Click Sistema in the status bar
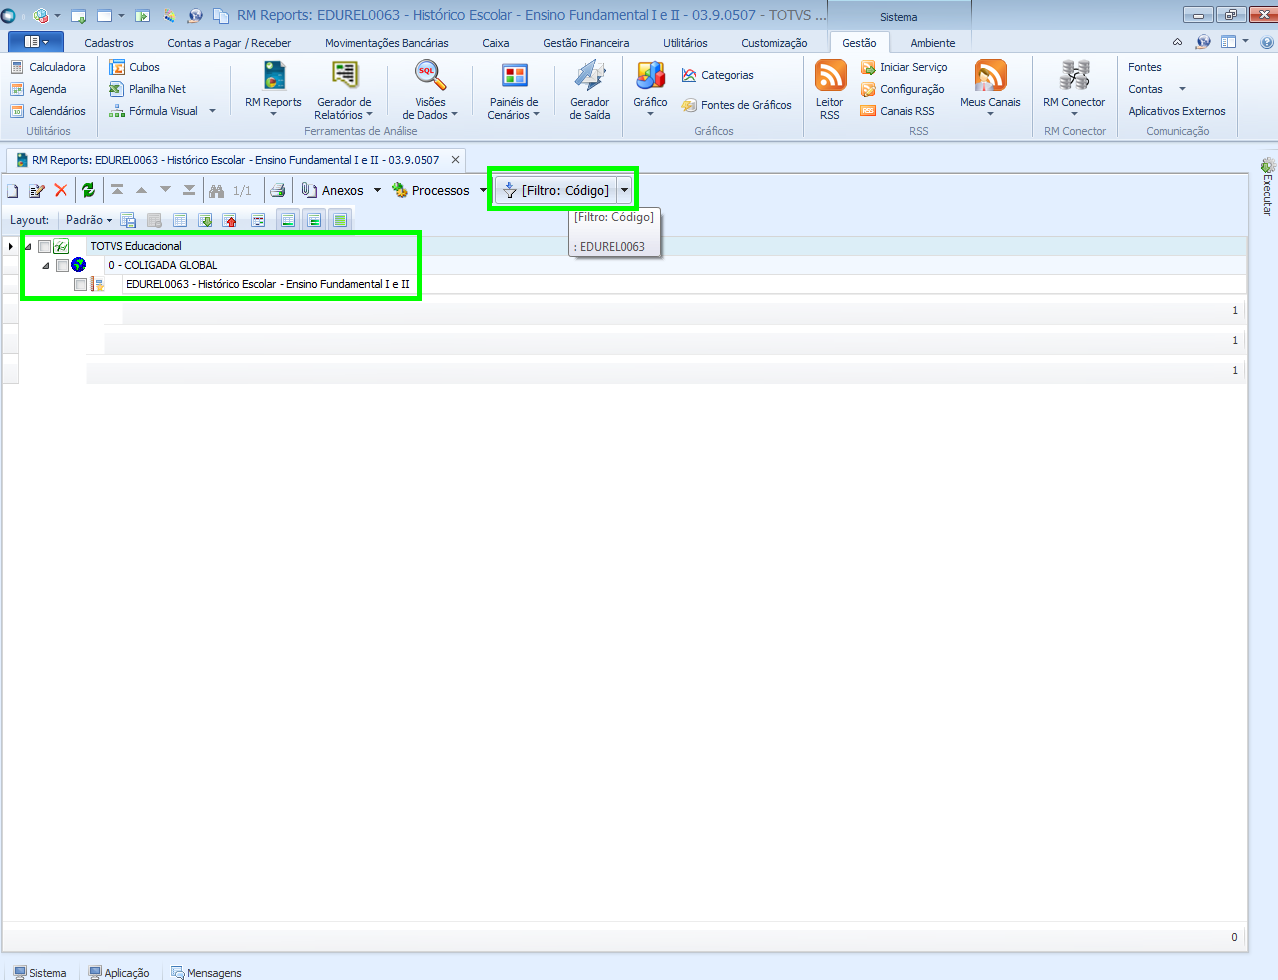1278x980 pixels. click(x=40, y=972)
